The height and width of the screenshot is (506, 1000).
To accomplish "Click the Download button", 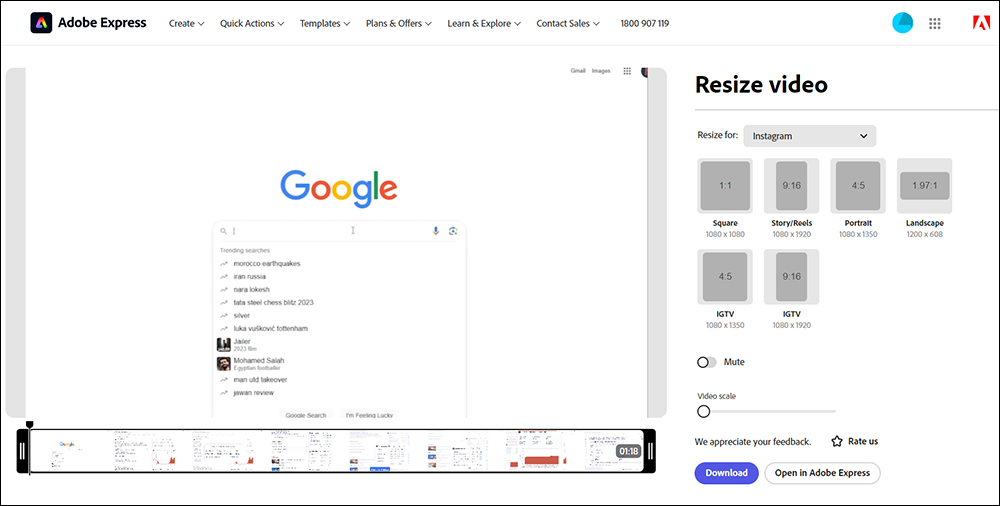I will [x=726, y=473].
